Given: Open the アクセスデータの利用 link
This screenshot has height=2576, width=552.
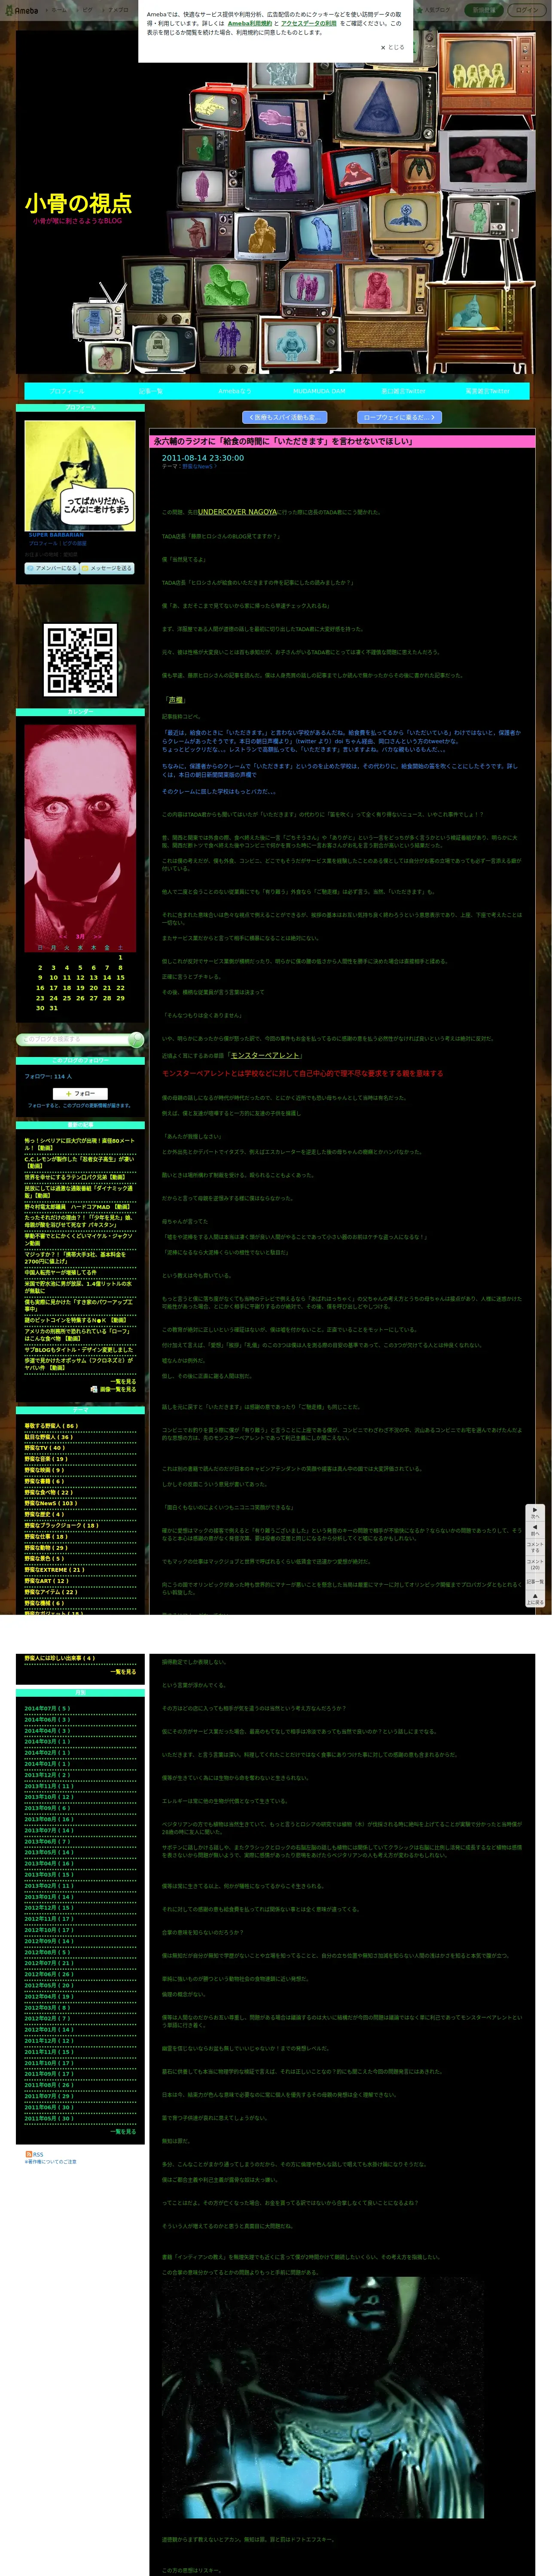Looking at the screenshot, I should point(308,23).
